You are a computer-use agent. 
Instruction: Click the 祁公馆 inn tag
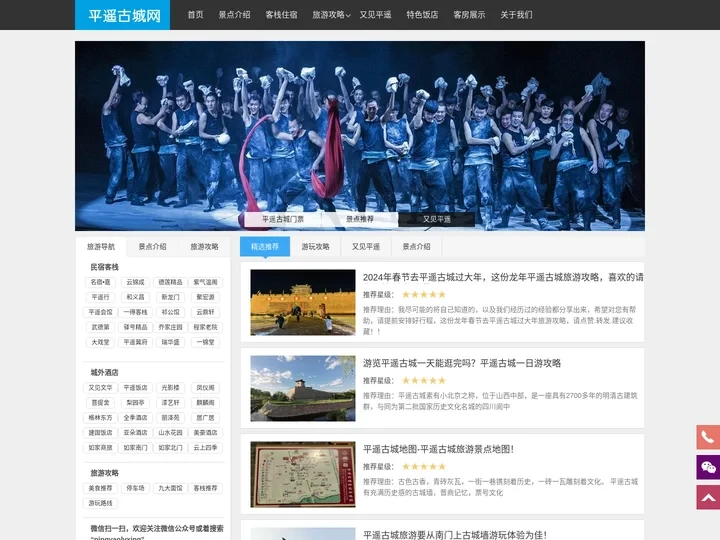[x=170, y=312]
